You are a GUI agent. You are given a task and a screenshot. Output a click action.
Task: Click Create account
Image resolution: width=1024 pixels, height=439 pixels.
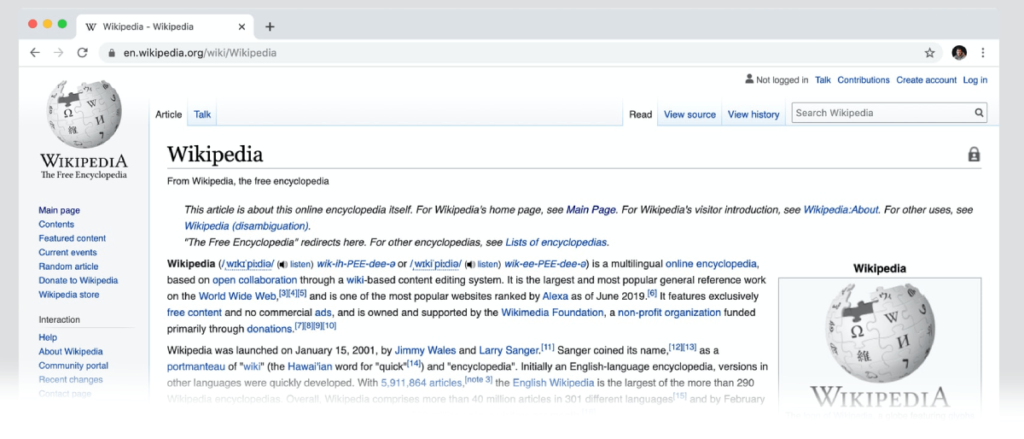click(x=926, y=80)
